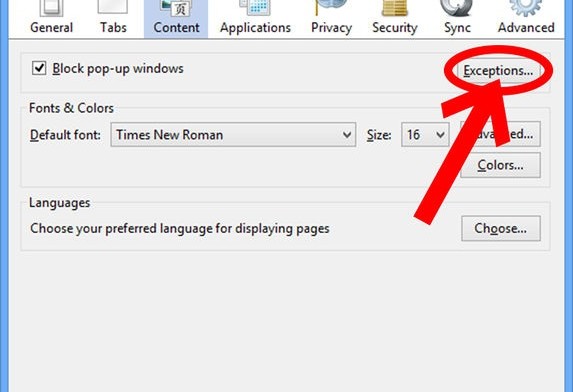Switch to the Tabs preferences pane
The image size is (573, 392).
(x=113, y=18)
